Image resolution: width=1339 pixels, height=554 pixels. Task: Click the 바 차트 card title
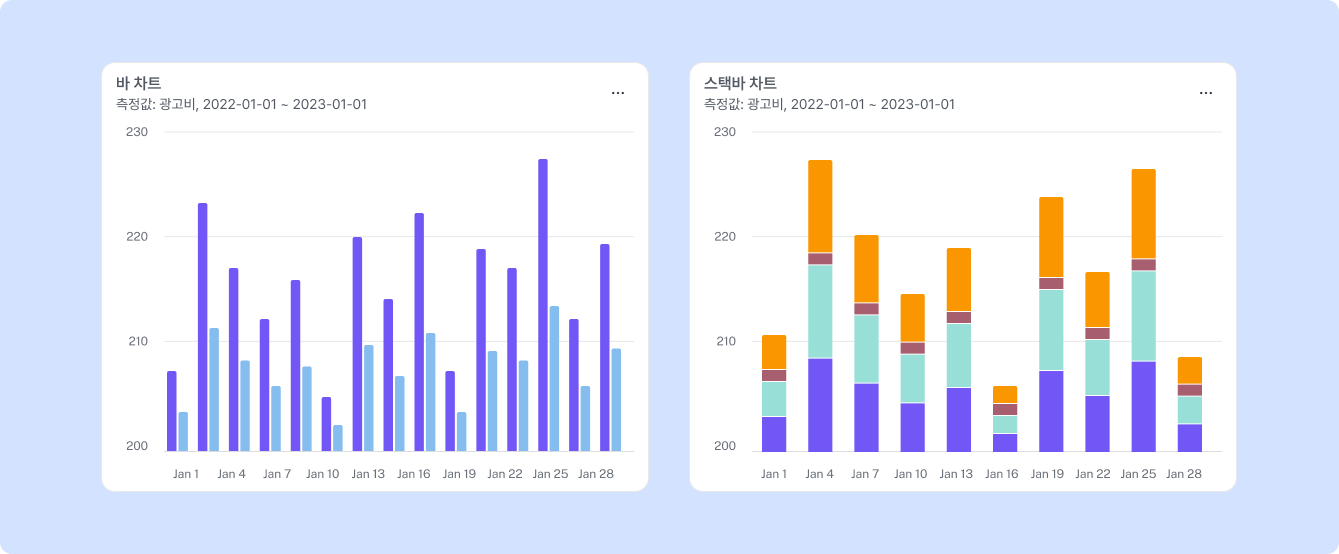click(138, 83)
